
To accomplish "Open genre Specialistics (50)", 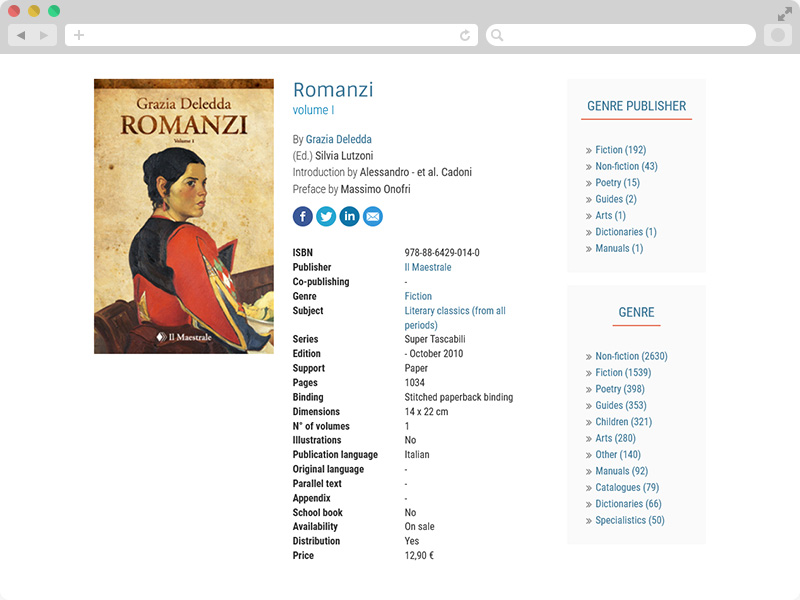I will click(630, 520).
